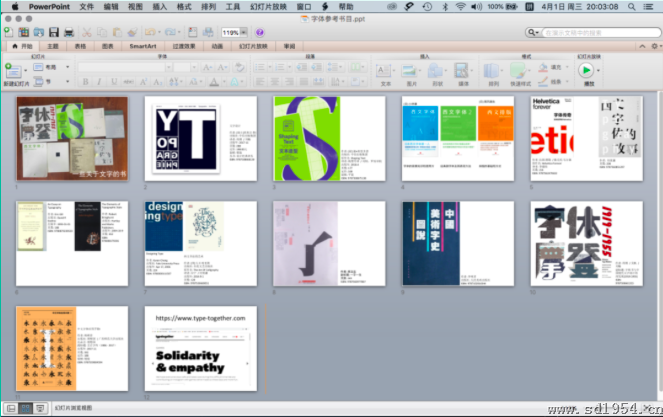Image resolution: width=663 pixels, height=417 pixels.
Task: Click the Format Painter brush icon
Action: 133,33
